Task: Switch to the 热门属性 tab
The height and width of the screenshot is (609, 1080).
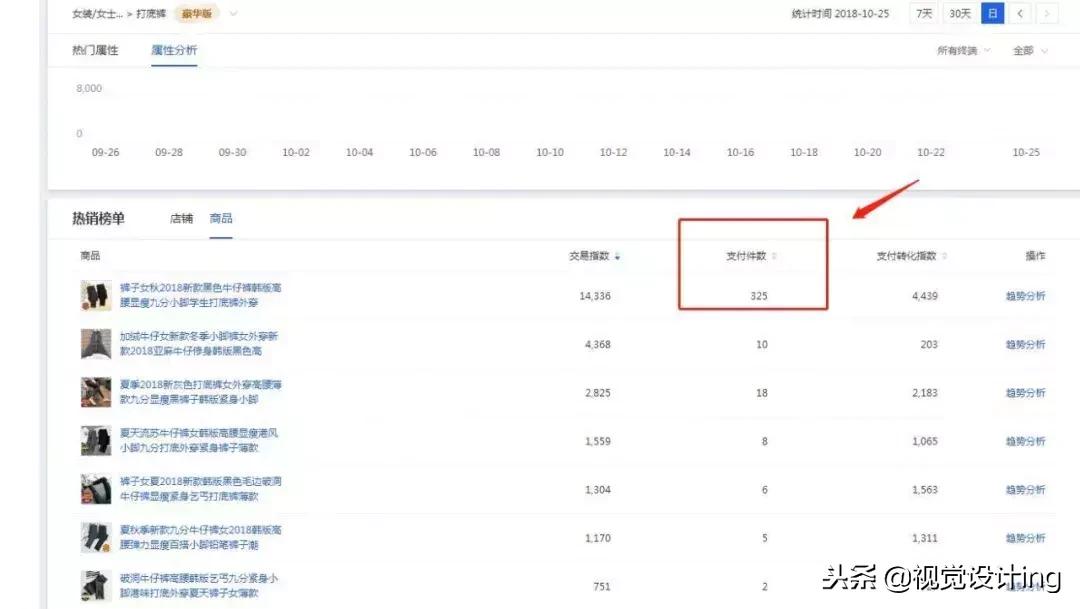Action: [x=95, y=49]
